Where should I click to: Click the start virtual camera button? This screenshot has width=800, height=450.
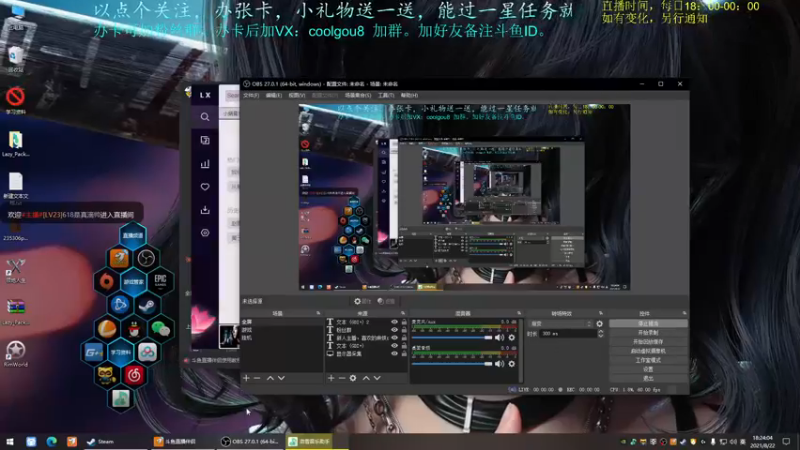click(648, 351)
